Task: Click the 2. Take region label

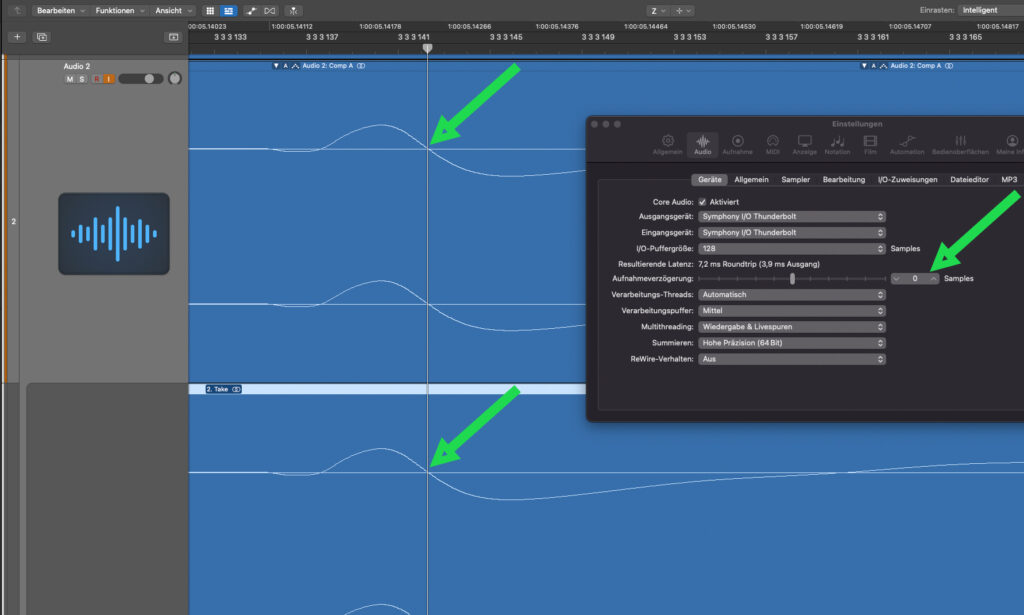Action: click(x=218, y=389)
